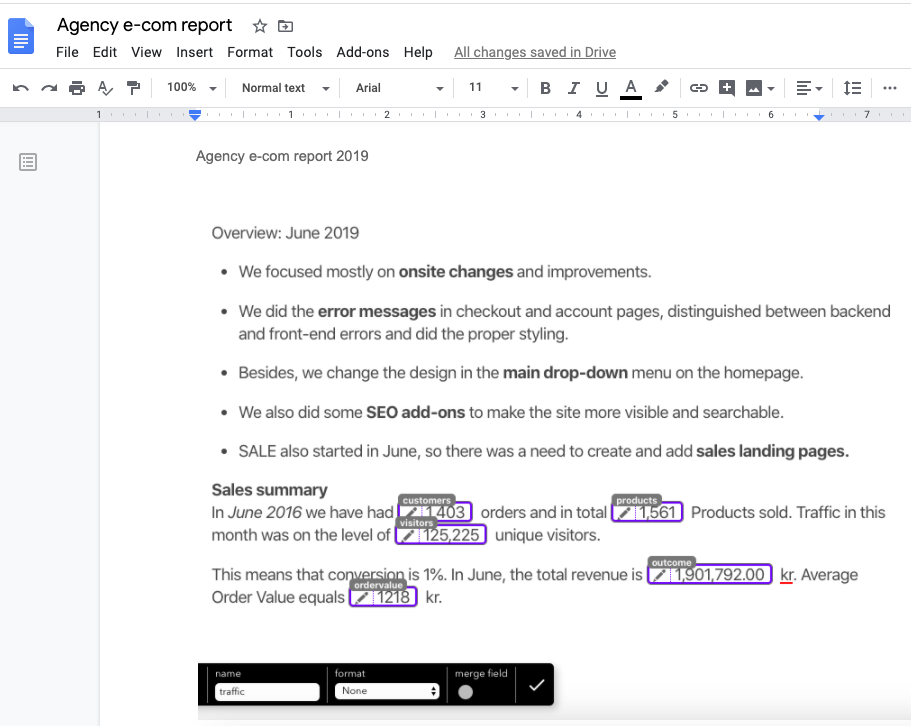Click the Print icon
The image size is (911, 726).
(x=77, y=88)
